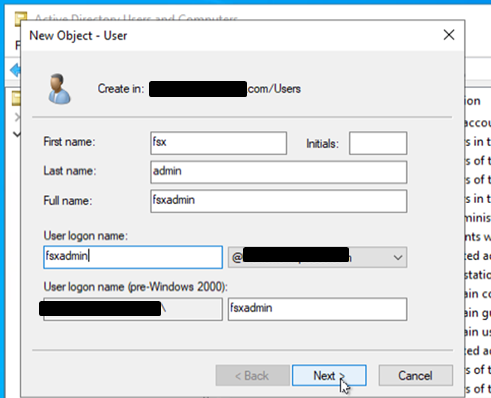Click the Cancel button
The height and width of the screenshot is (398, 491).
coord(415,375)
